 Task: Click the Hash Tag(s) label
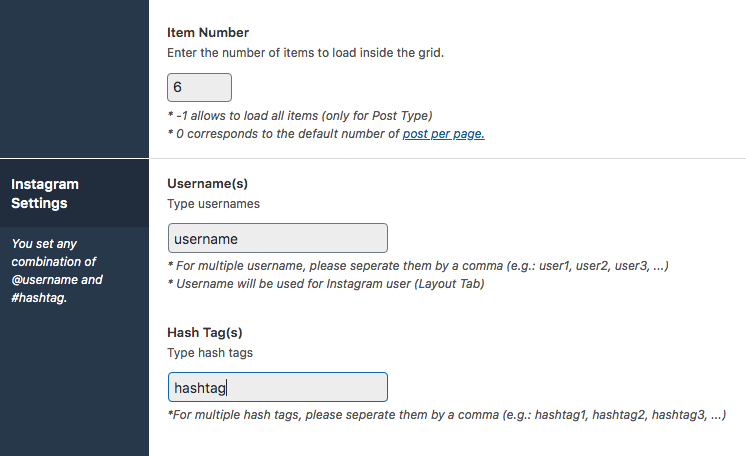tap(205, 333)
